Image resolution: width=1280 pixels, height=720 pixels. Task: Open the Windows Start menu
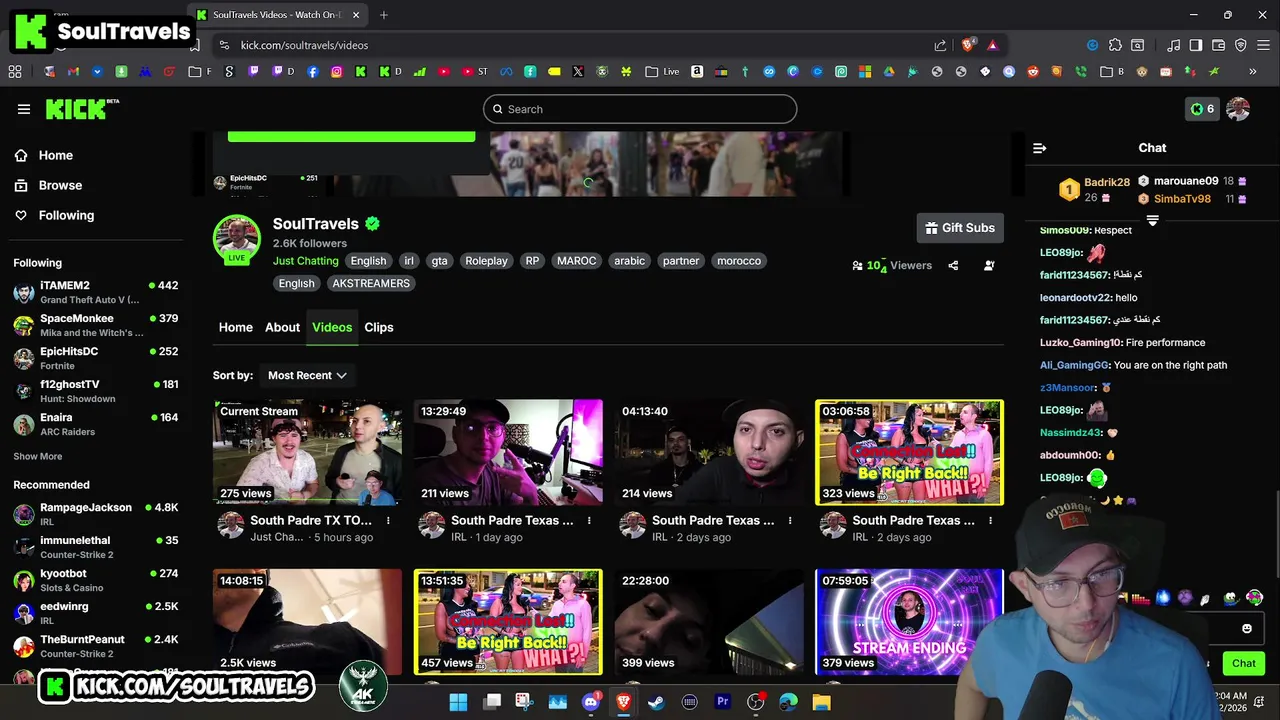[458, 702]
